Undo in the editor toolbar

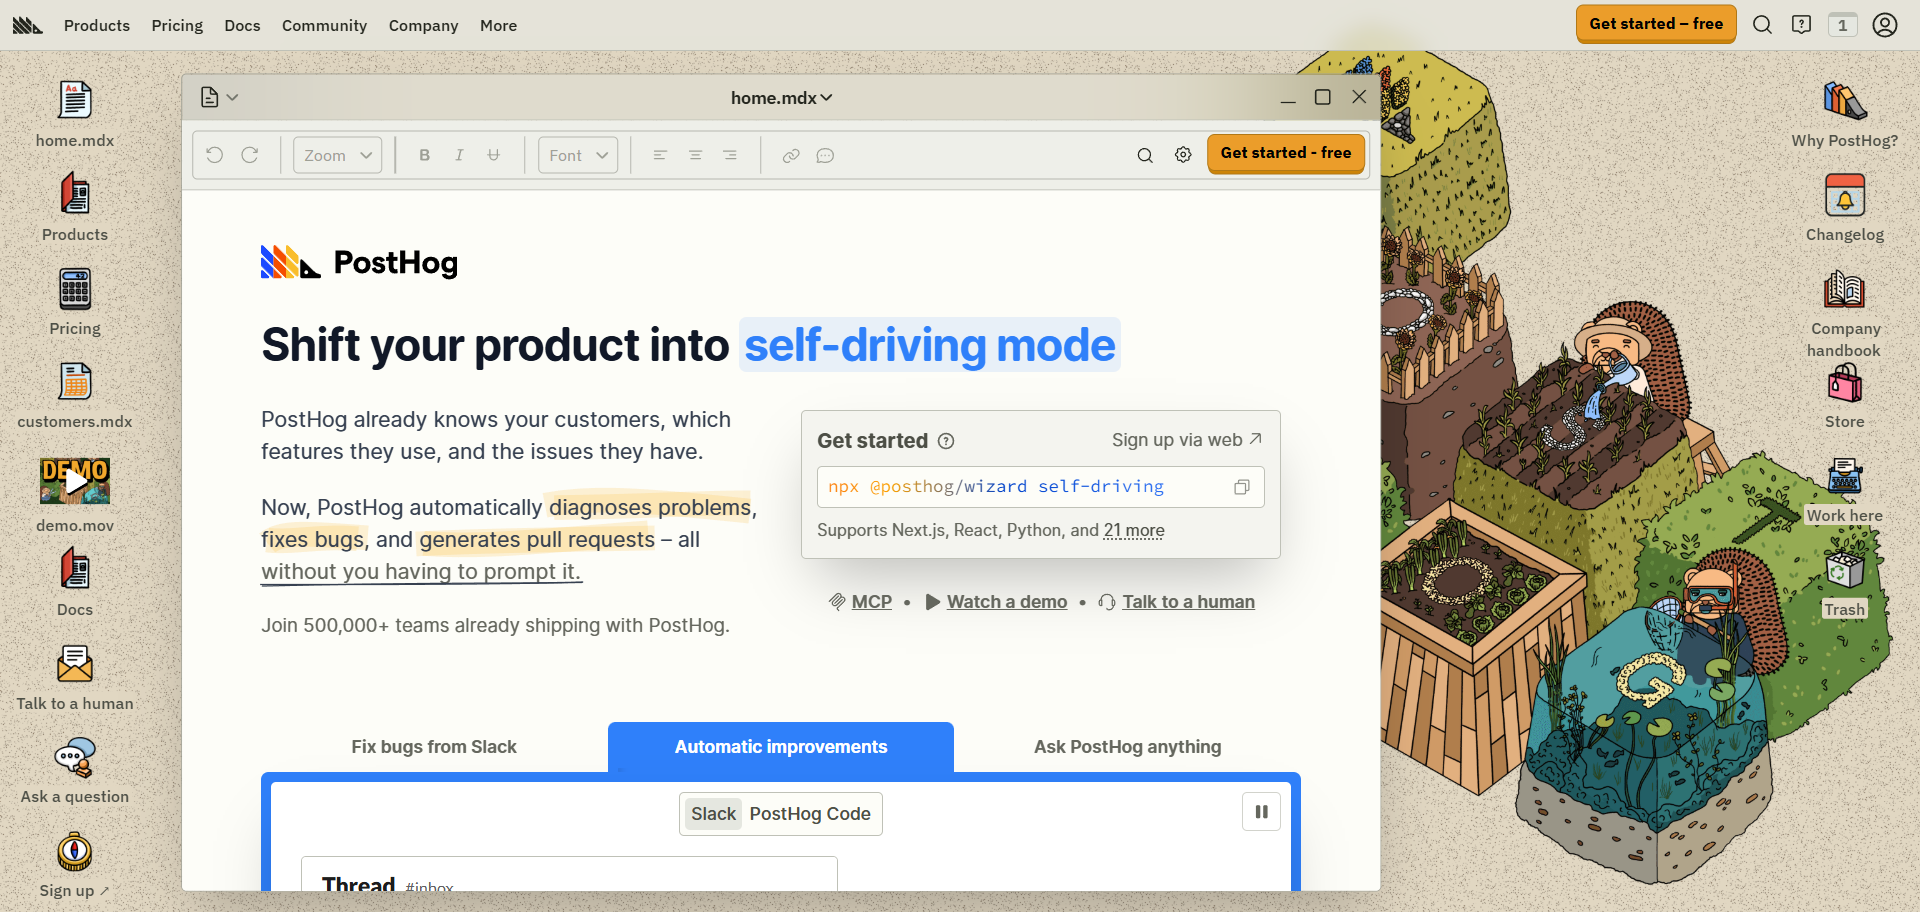click(215, 155)
